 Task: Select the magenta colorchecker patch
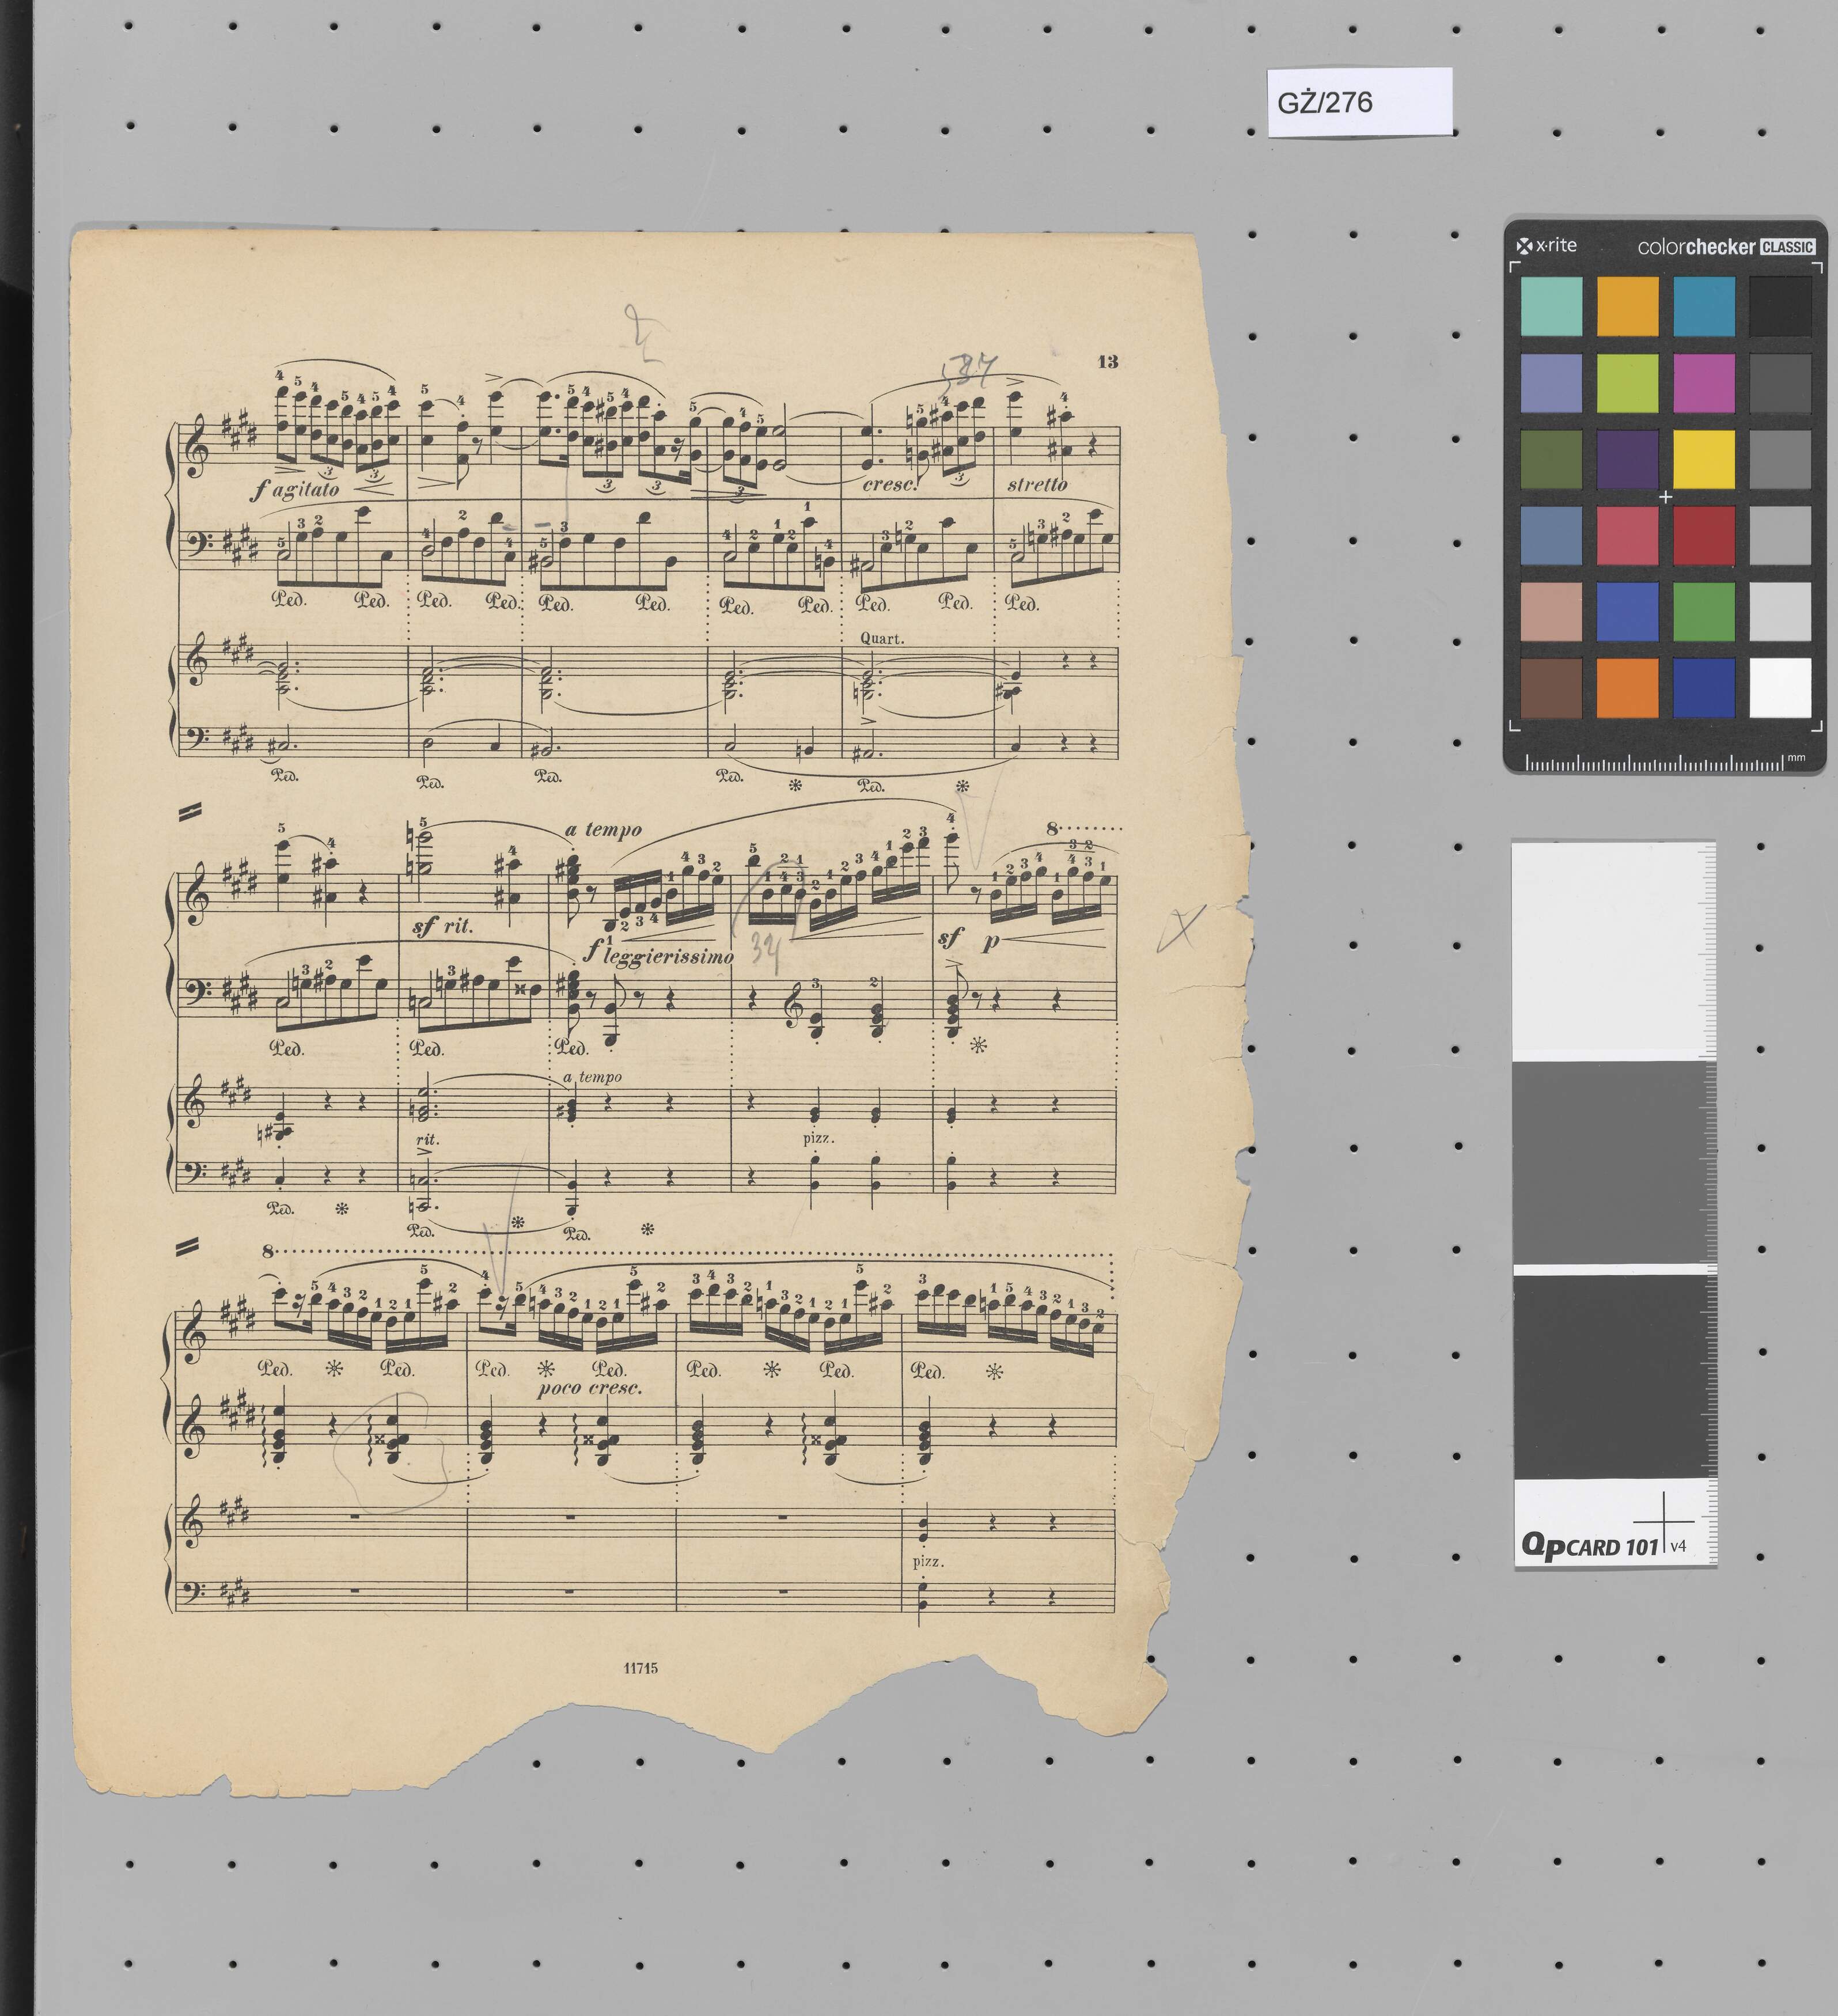coord(1703,383)
